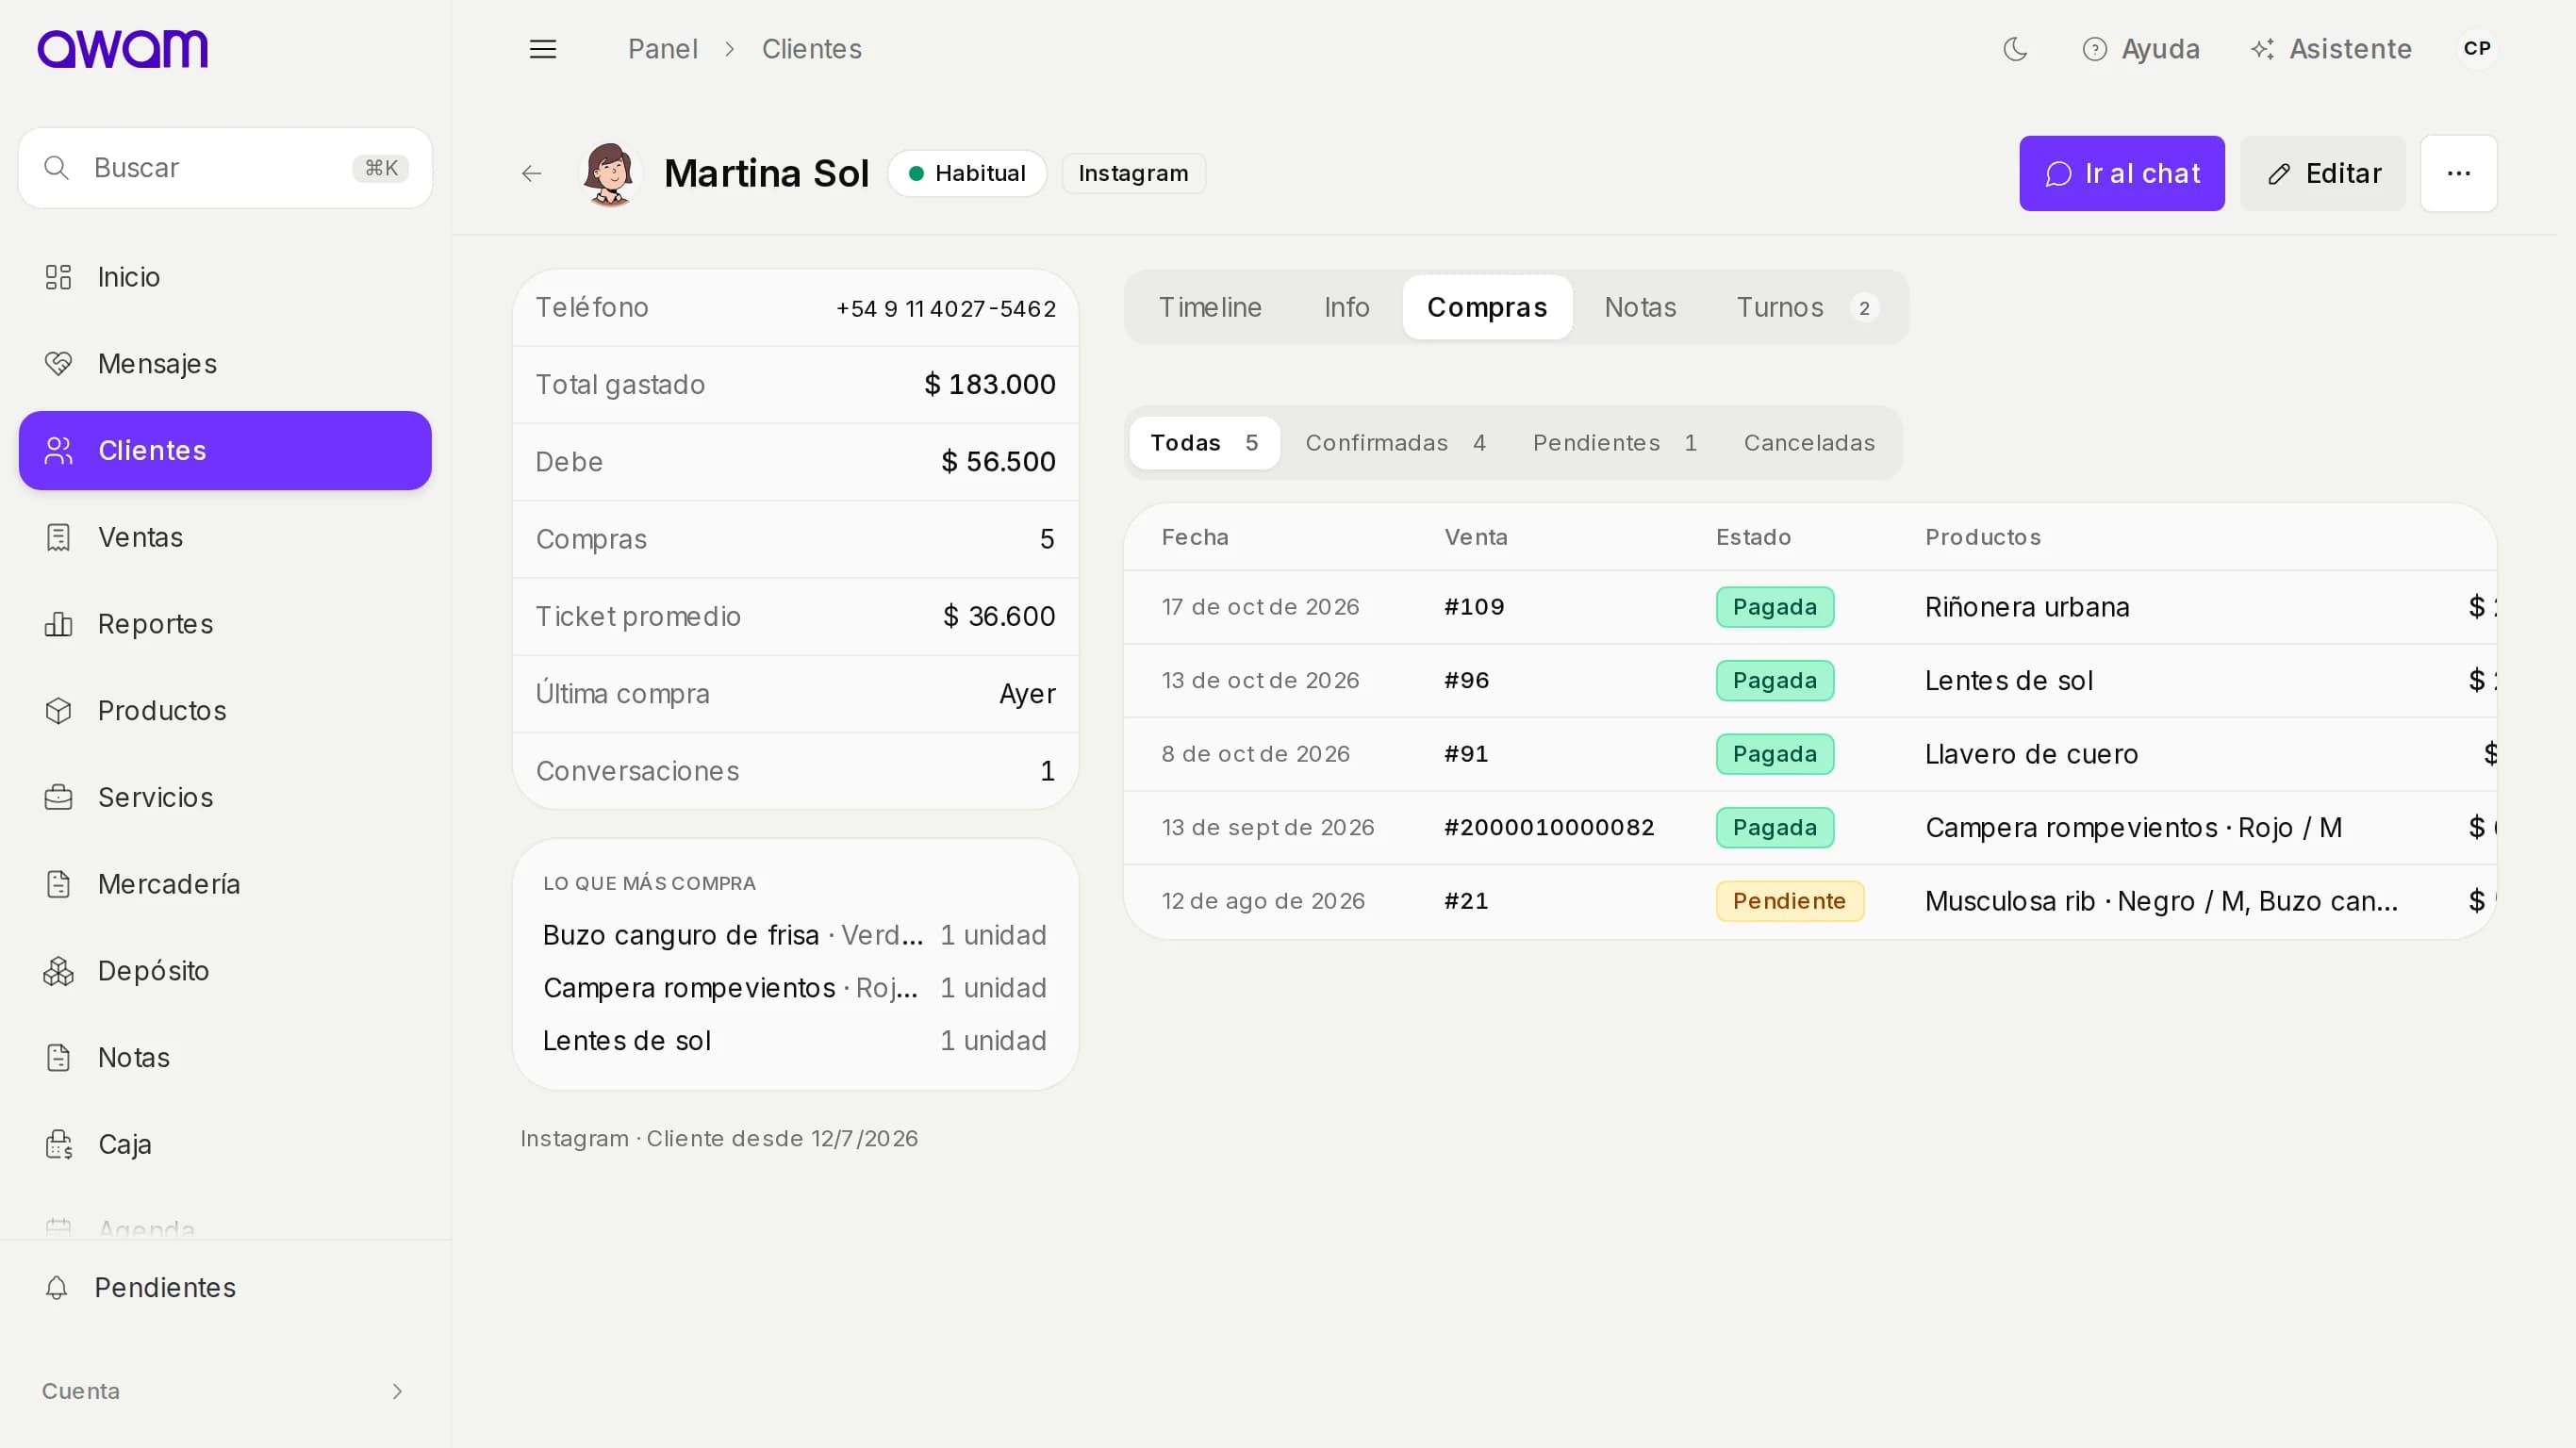
Task: Switch to the Timeline tab
Action: click(1210, 307)
